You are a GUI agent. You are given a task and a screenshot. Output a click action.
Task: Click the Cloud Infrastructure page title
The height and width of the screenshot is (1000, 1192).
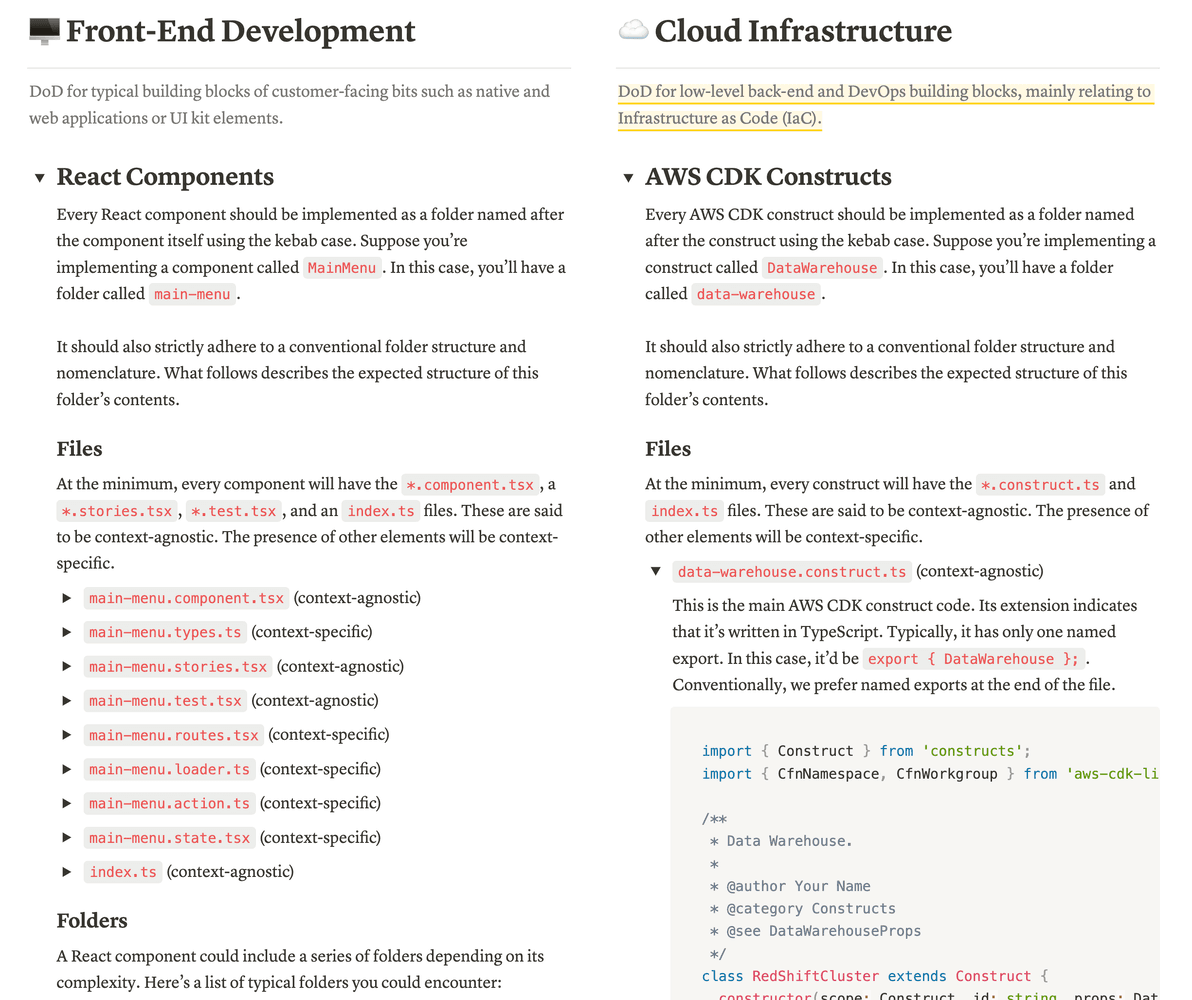(x=803, y=31)
